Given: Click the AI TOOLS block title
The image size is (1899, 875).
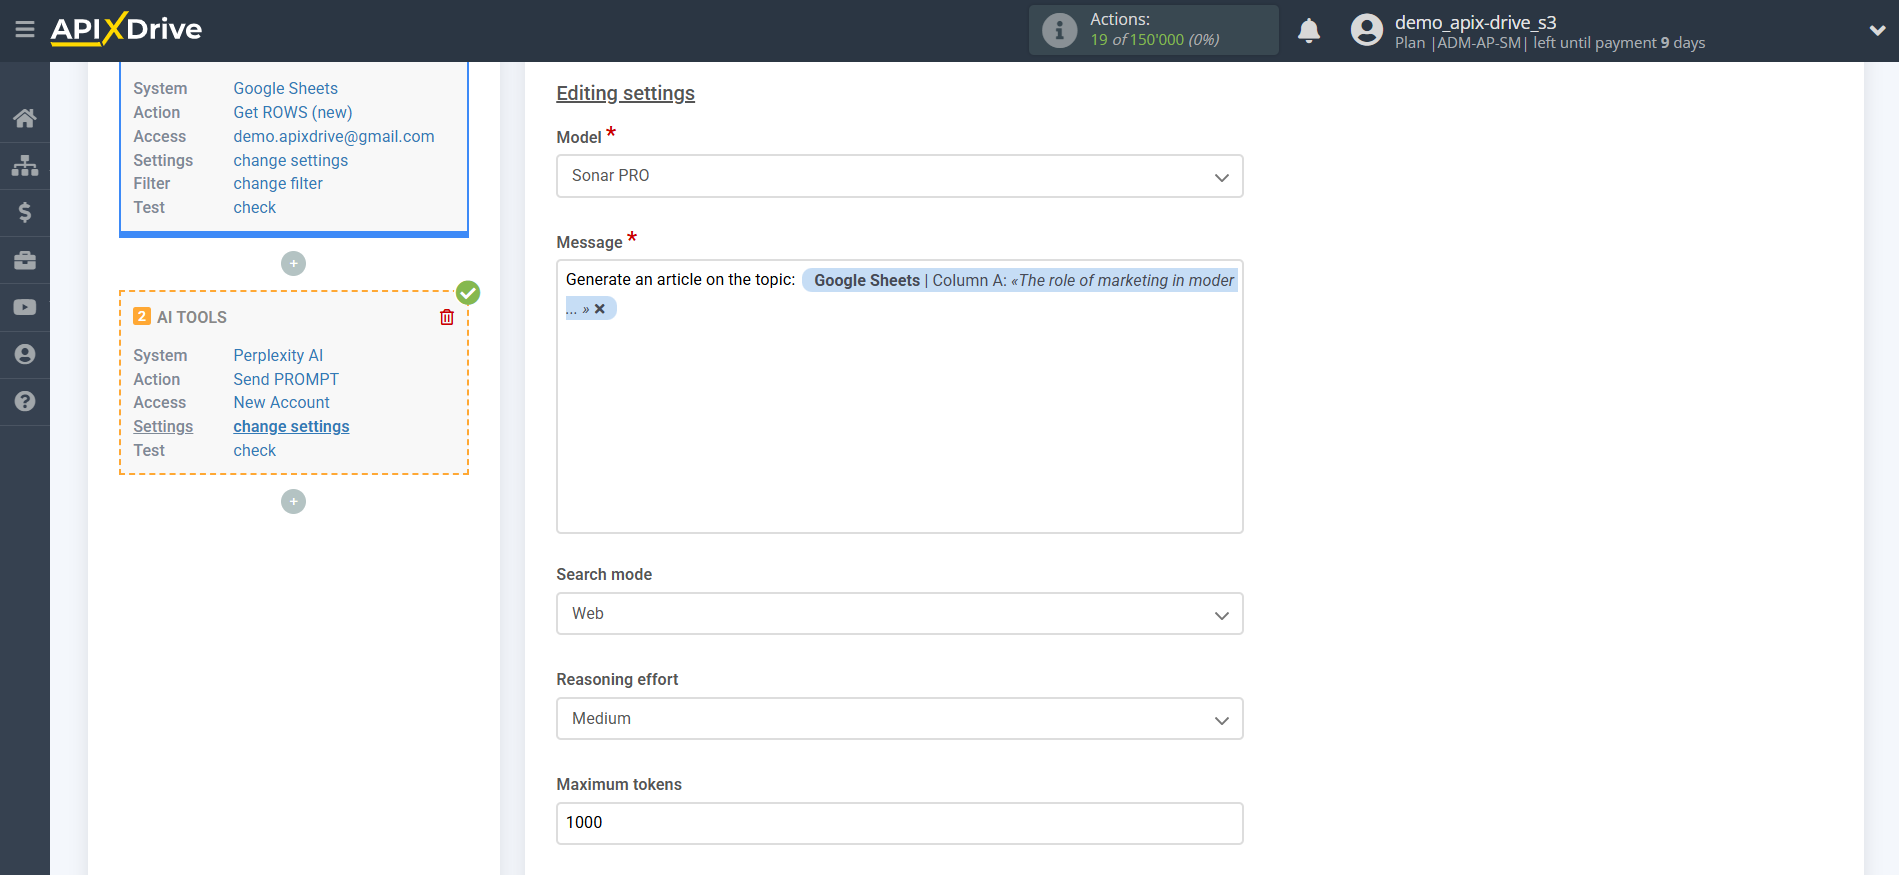Looking at the screenshot, I should [192, 317].
